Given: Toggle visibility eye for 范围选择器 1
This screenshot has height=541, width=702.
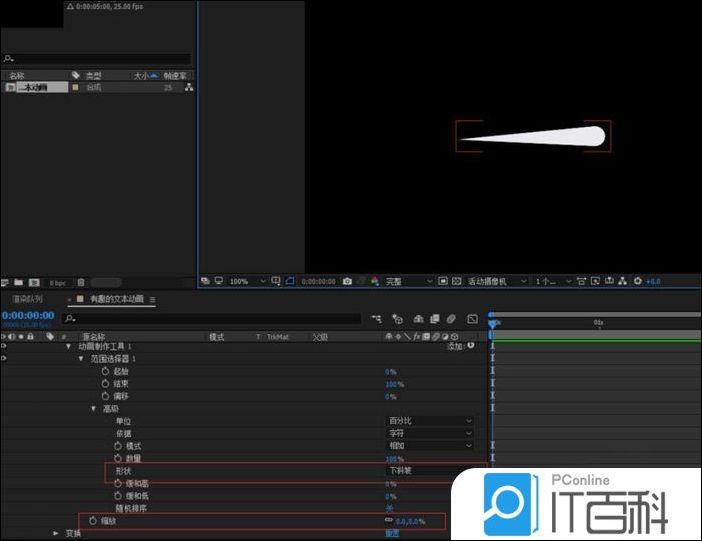Looking at the screenshot, I should click(5, 358).
